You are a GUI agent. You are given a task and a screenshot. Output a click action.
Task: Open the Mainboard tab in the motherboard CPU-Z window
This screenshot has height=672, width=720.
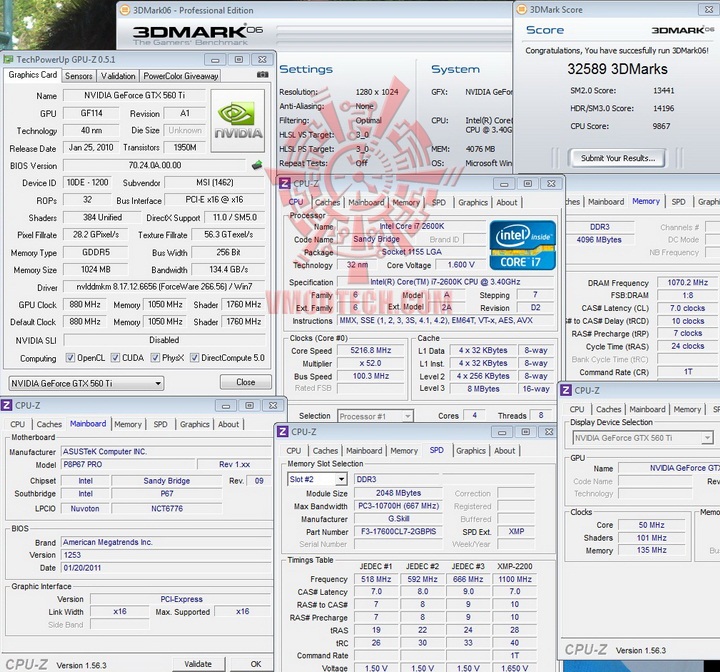click(x=88, y=424)
